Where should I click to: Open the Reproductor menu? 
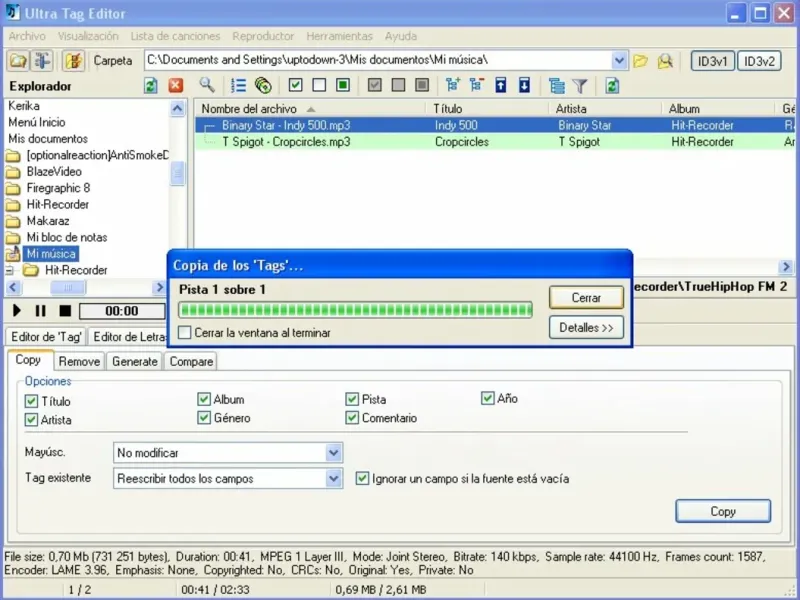pos(263,36)
